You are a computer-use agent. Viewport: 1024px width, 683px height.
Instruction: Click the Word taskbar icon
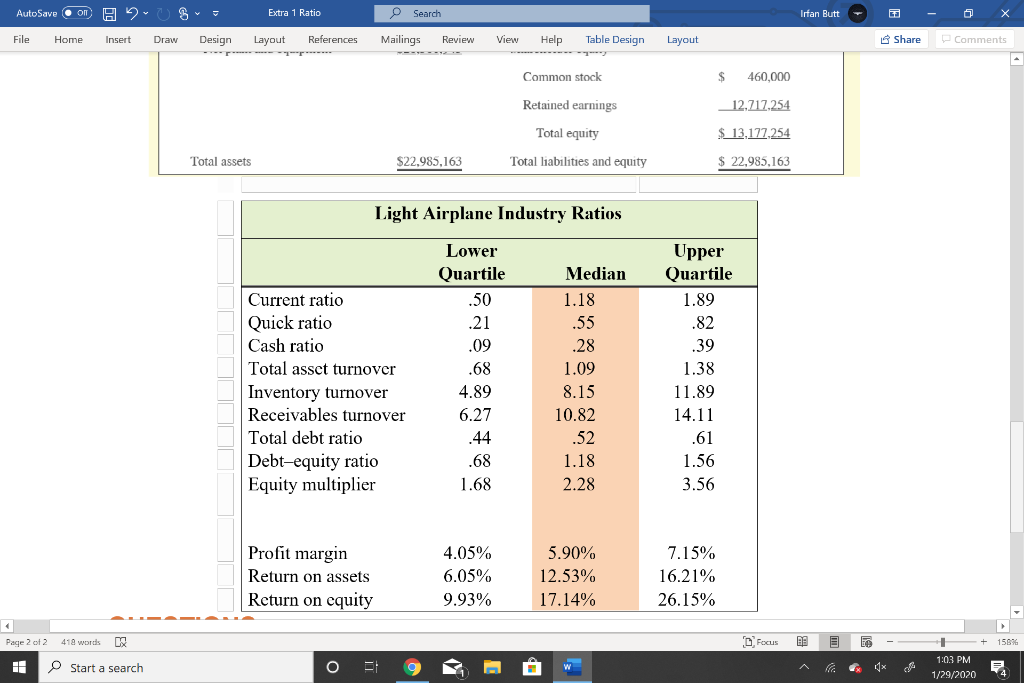click(571, 667)
